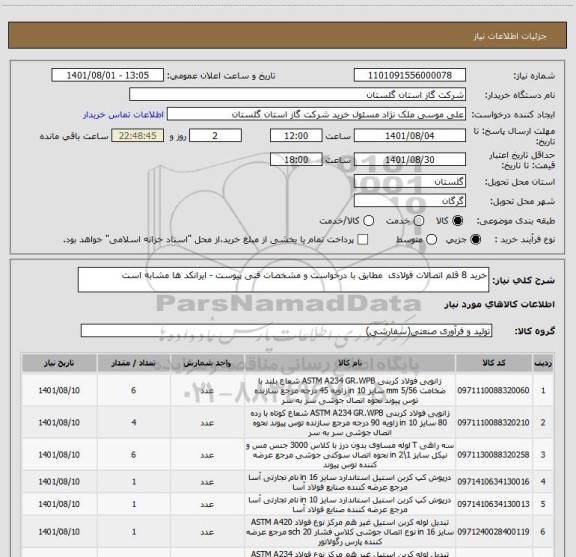Click the buyer name field شرکت گاز استان گلستان
Screen dimensions: 576x557
pyautogui.click(x=298, y=95)
